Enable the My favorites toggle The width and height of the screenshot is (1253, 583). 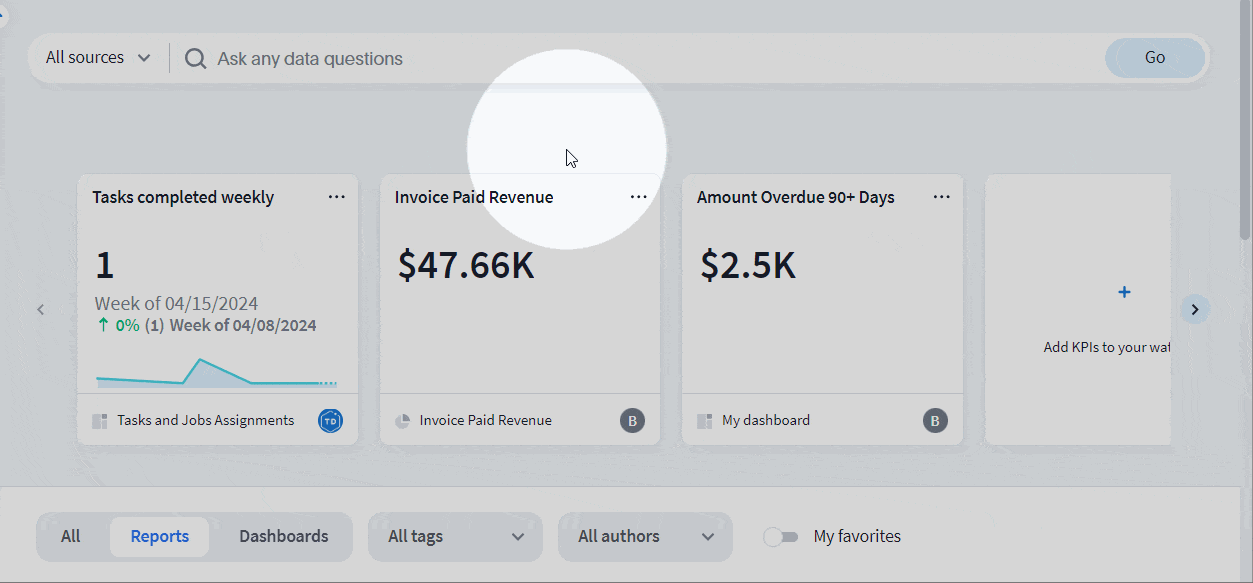click(x=781, y=537)
